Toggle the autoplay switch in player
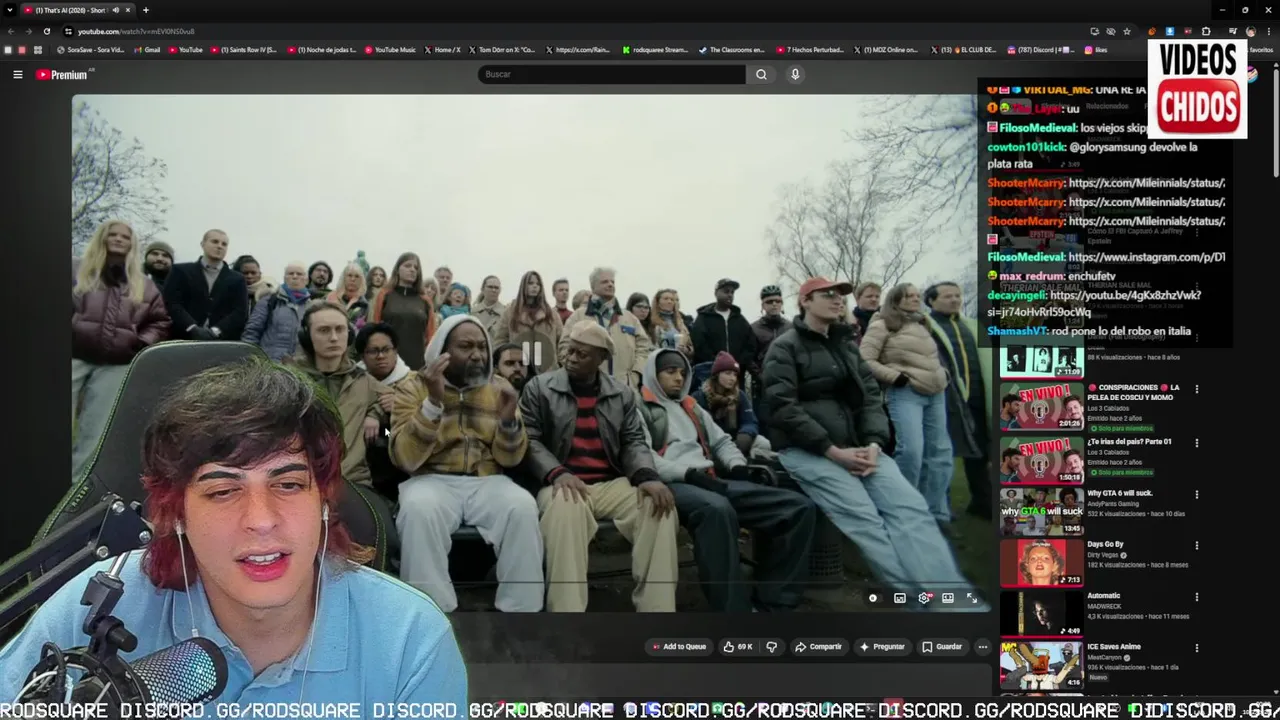The width and height of the screenshot is (1280, 720). 873,598
